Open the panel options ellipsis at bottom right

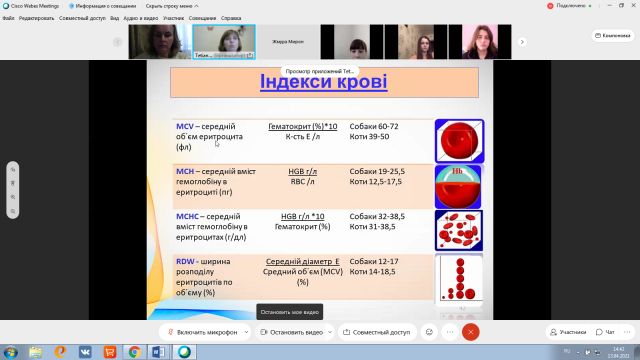point(627,332)
